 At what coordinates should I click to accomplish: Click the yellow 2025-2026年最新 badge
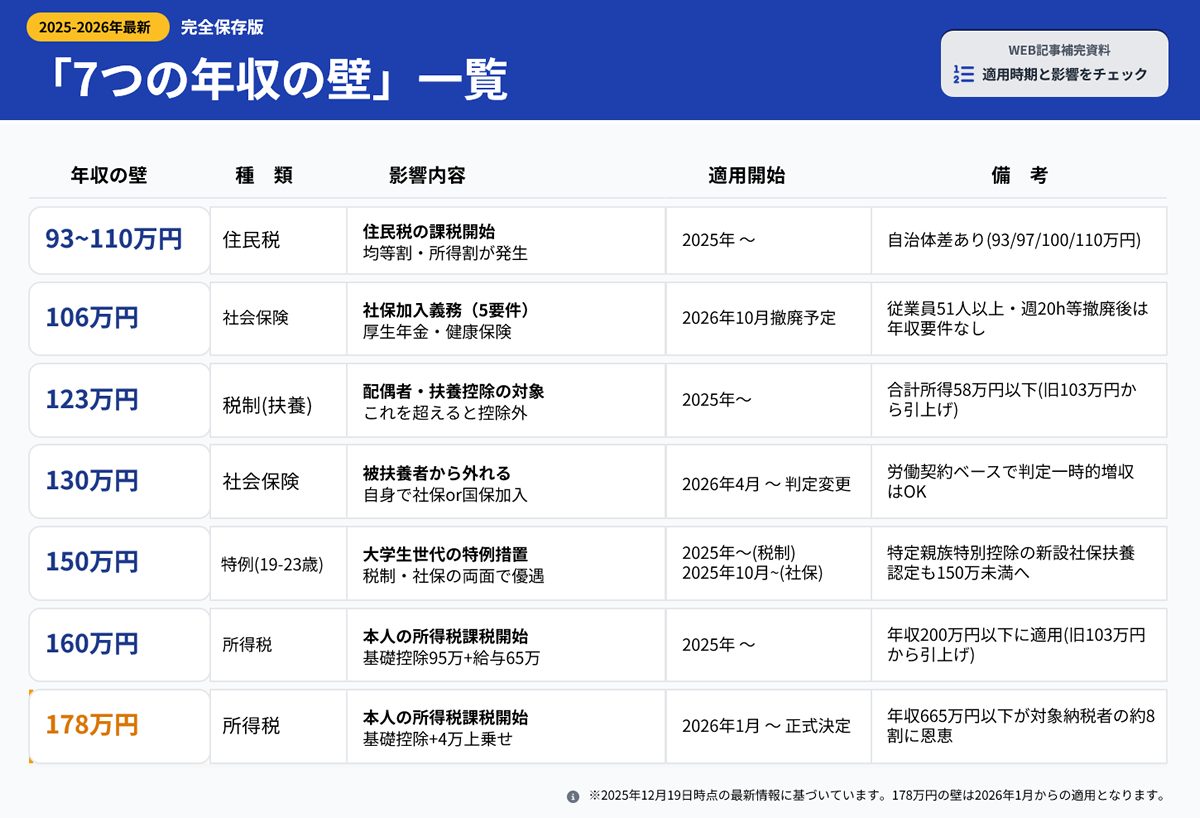(96, 28)
